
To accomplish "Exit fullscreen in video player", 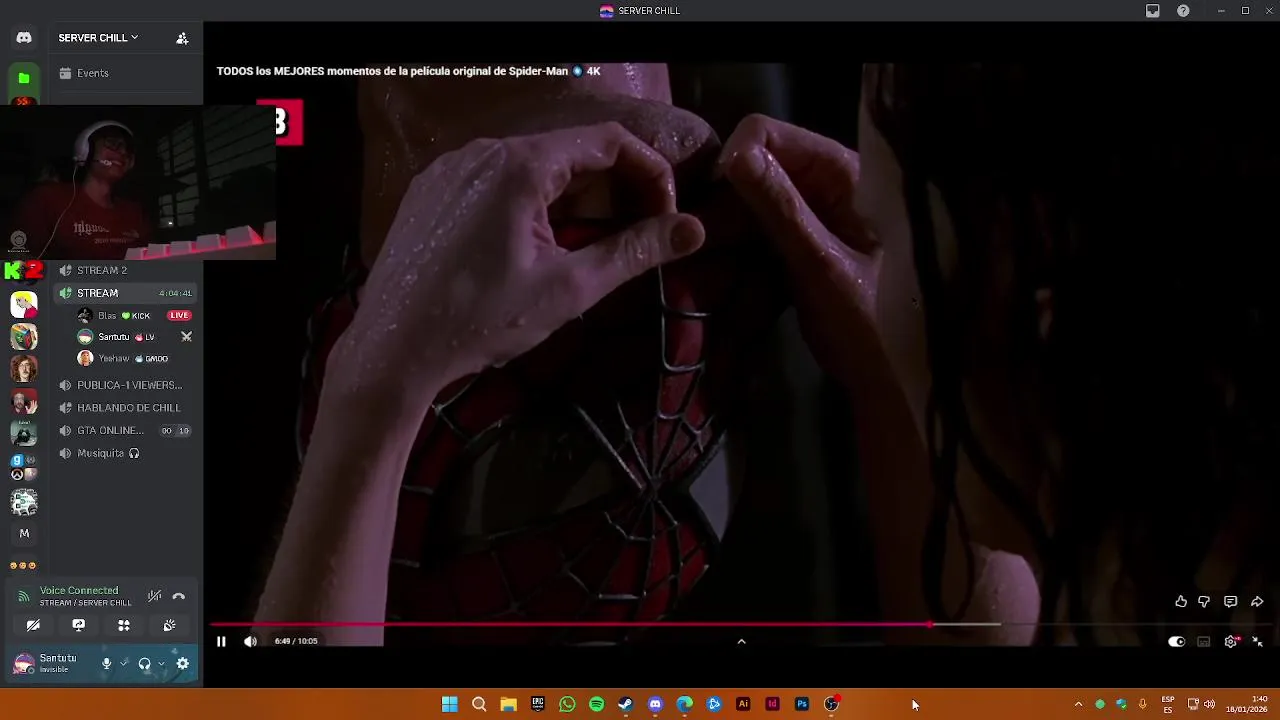I will (1258, 642).
